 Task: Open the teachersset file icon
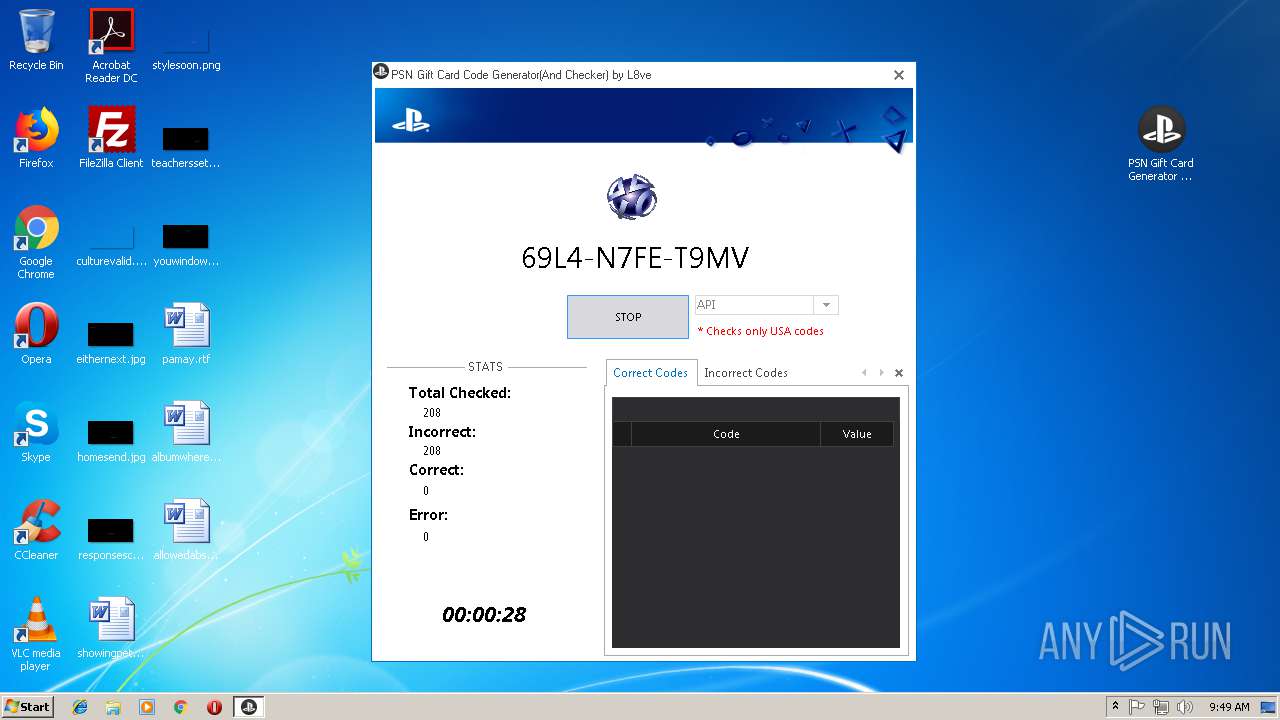(186, 146)
